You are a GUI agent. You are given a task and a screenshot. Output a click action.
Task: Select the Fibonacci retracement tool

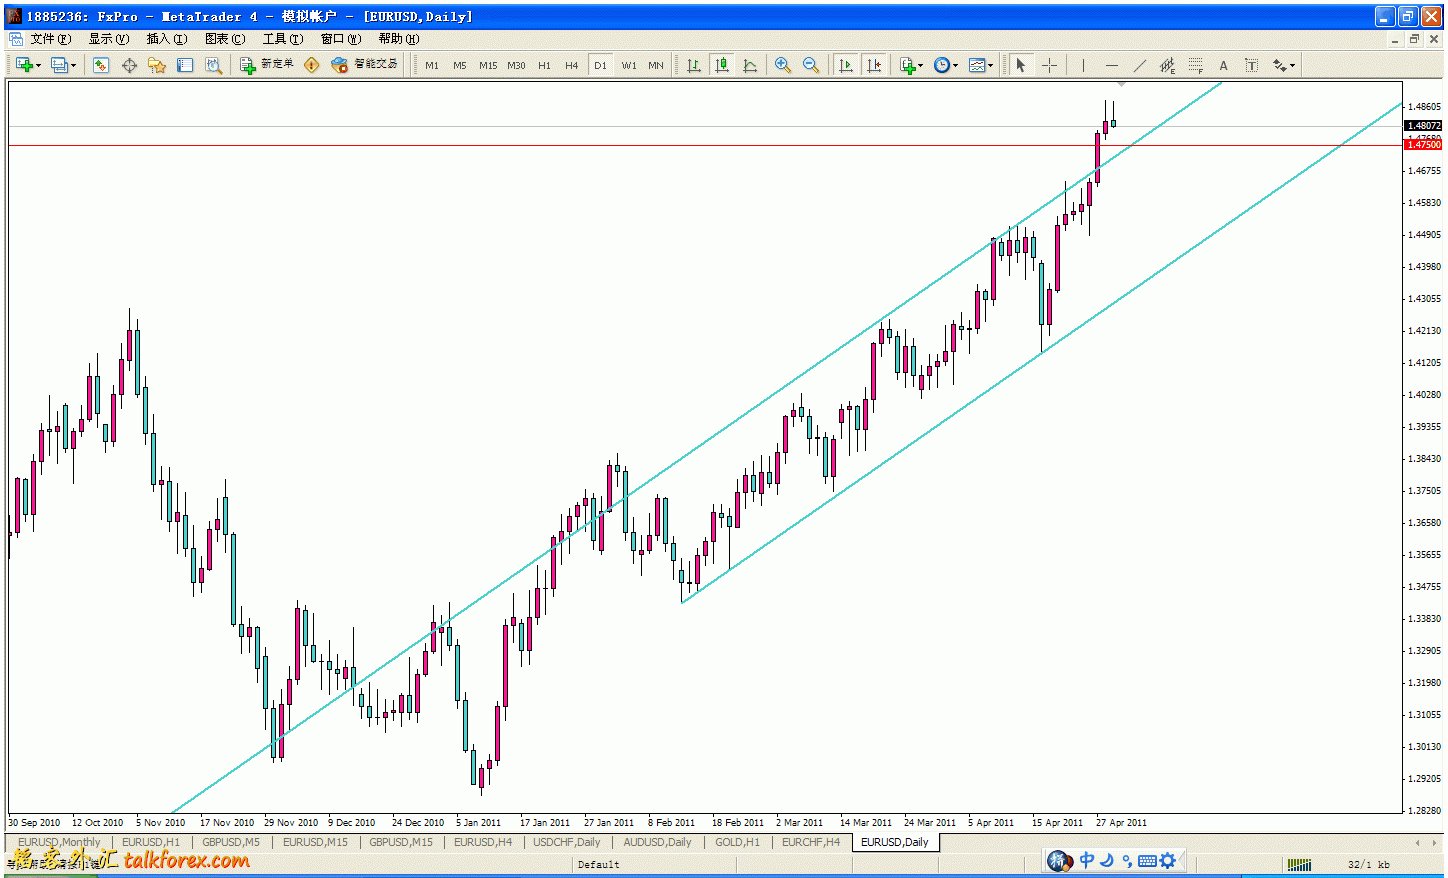[1195, 65]
